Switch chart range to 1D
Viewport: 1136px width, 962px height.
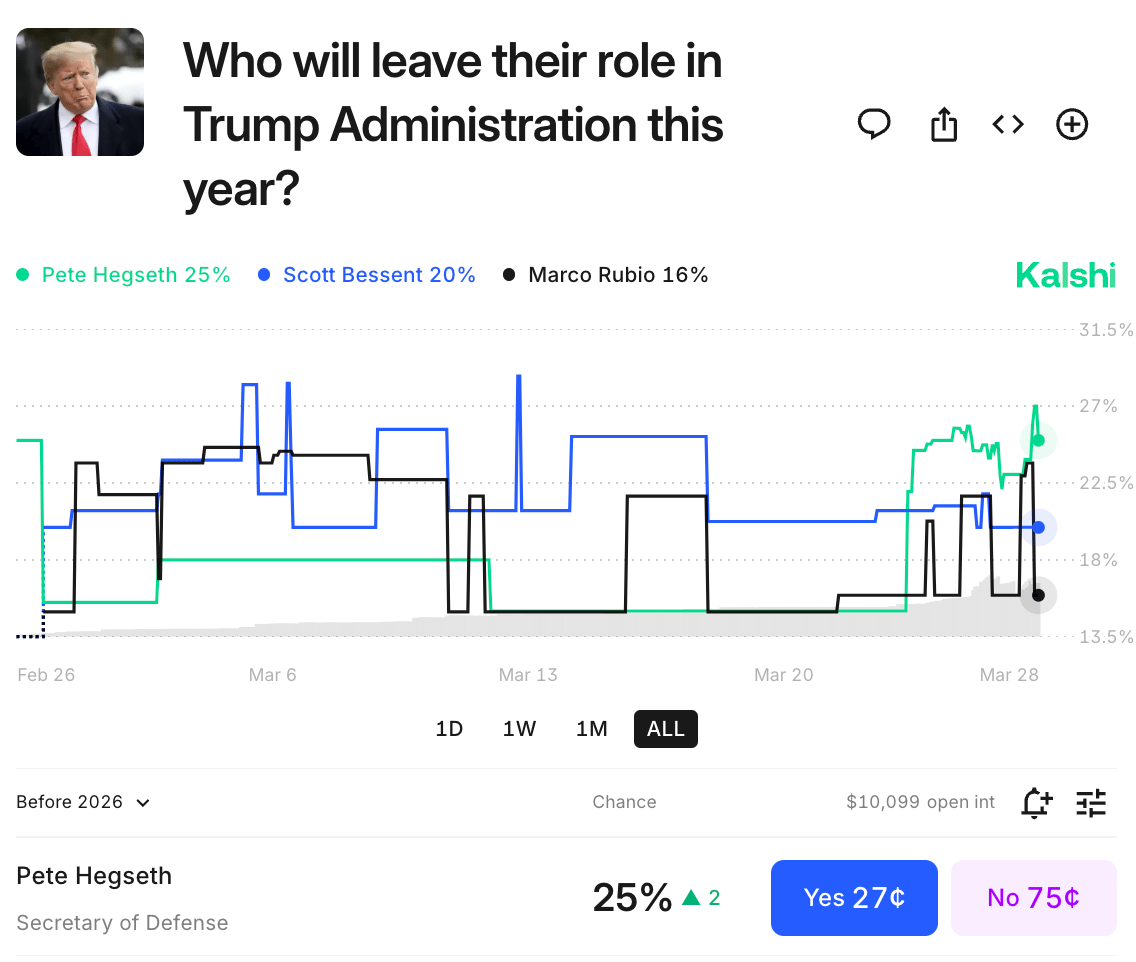[449, 729]
